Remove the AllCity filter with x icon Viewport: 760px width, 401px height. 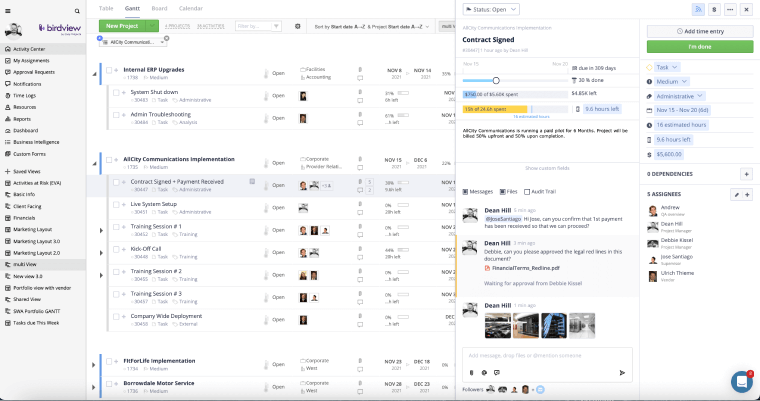point(167,38)
